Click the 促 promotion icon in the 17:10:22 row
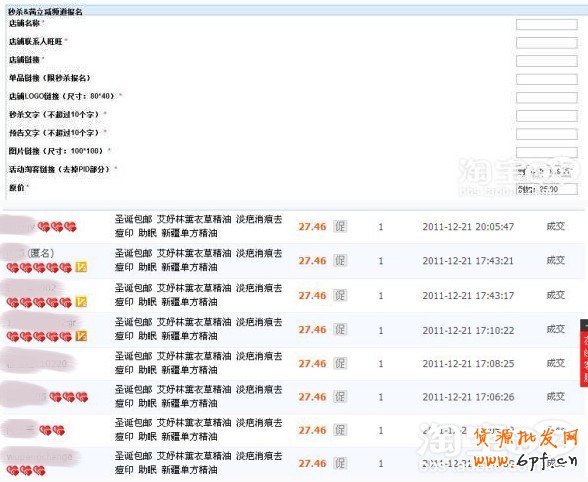The height and width of the screenshot is (482, 588). pos(340,330)
